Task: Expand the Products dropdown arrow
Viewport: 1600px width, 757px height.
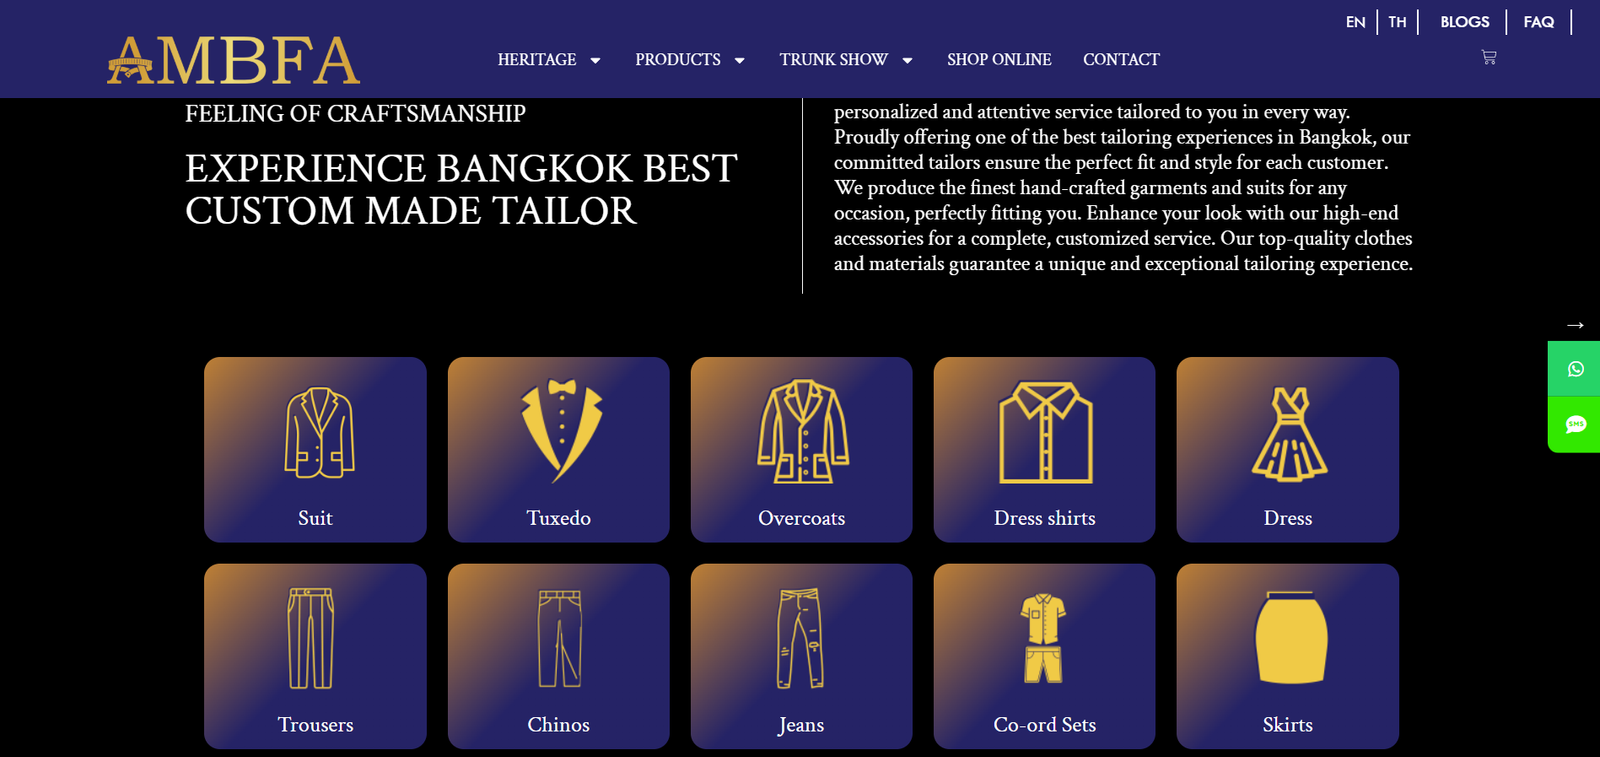Action: (740, 60)
